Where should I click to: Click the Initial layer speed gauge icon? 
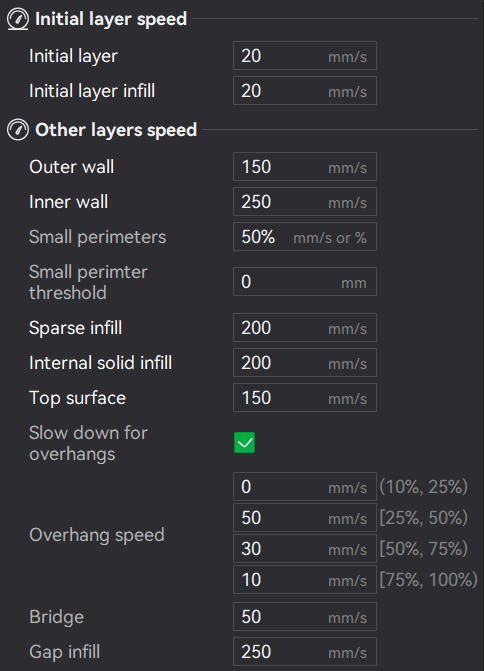[18, 19]
